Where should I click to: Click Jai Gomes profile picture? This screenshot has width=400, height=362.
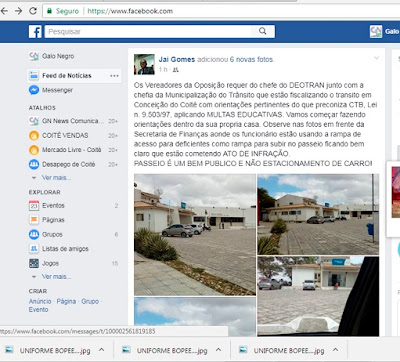pos(144,64)
